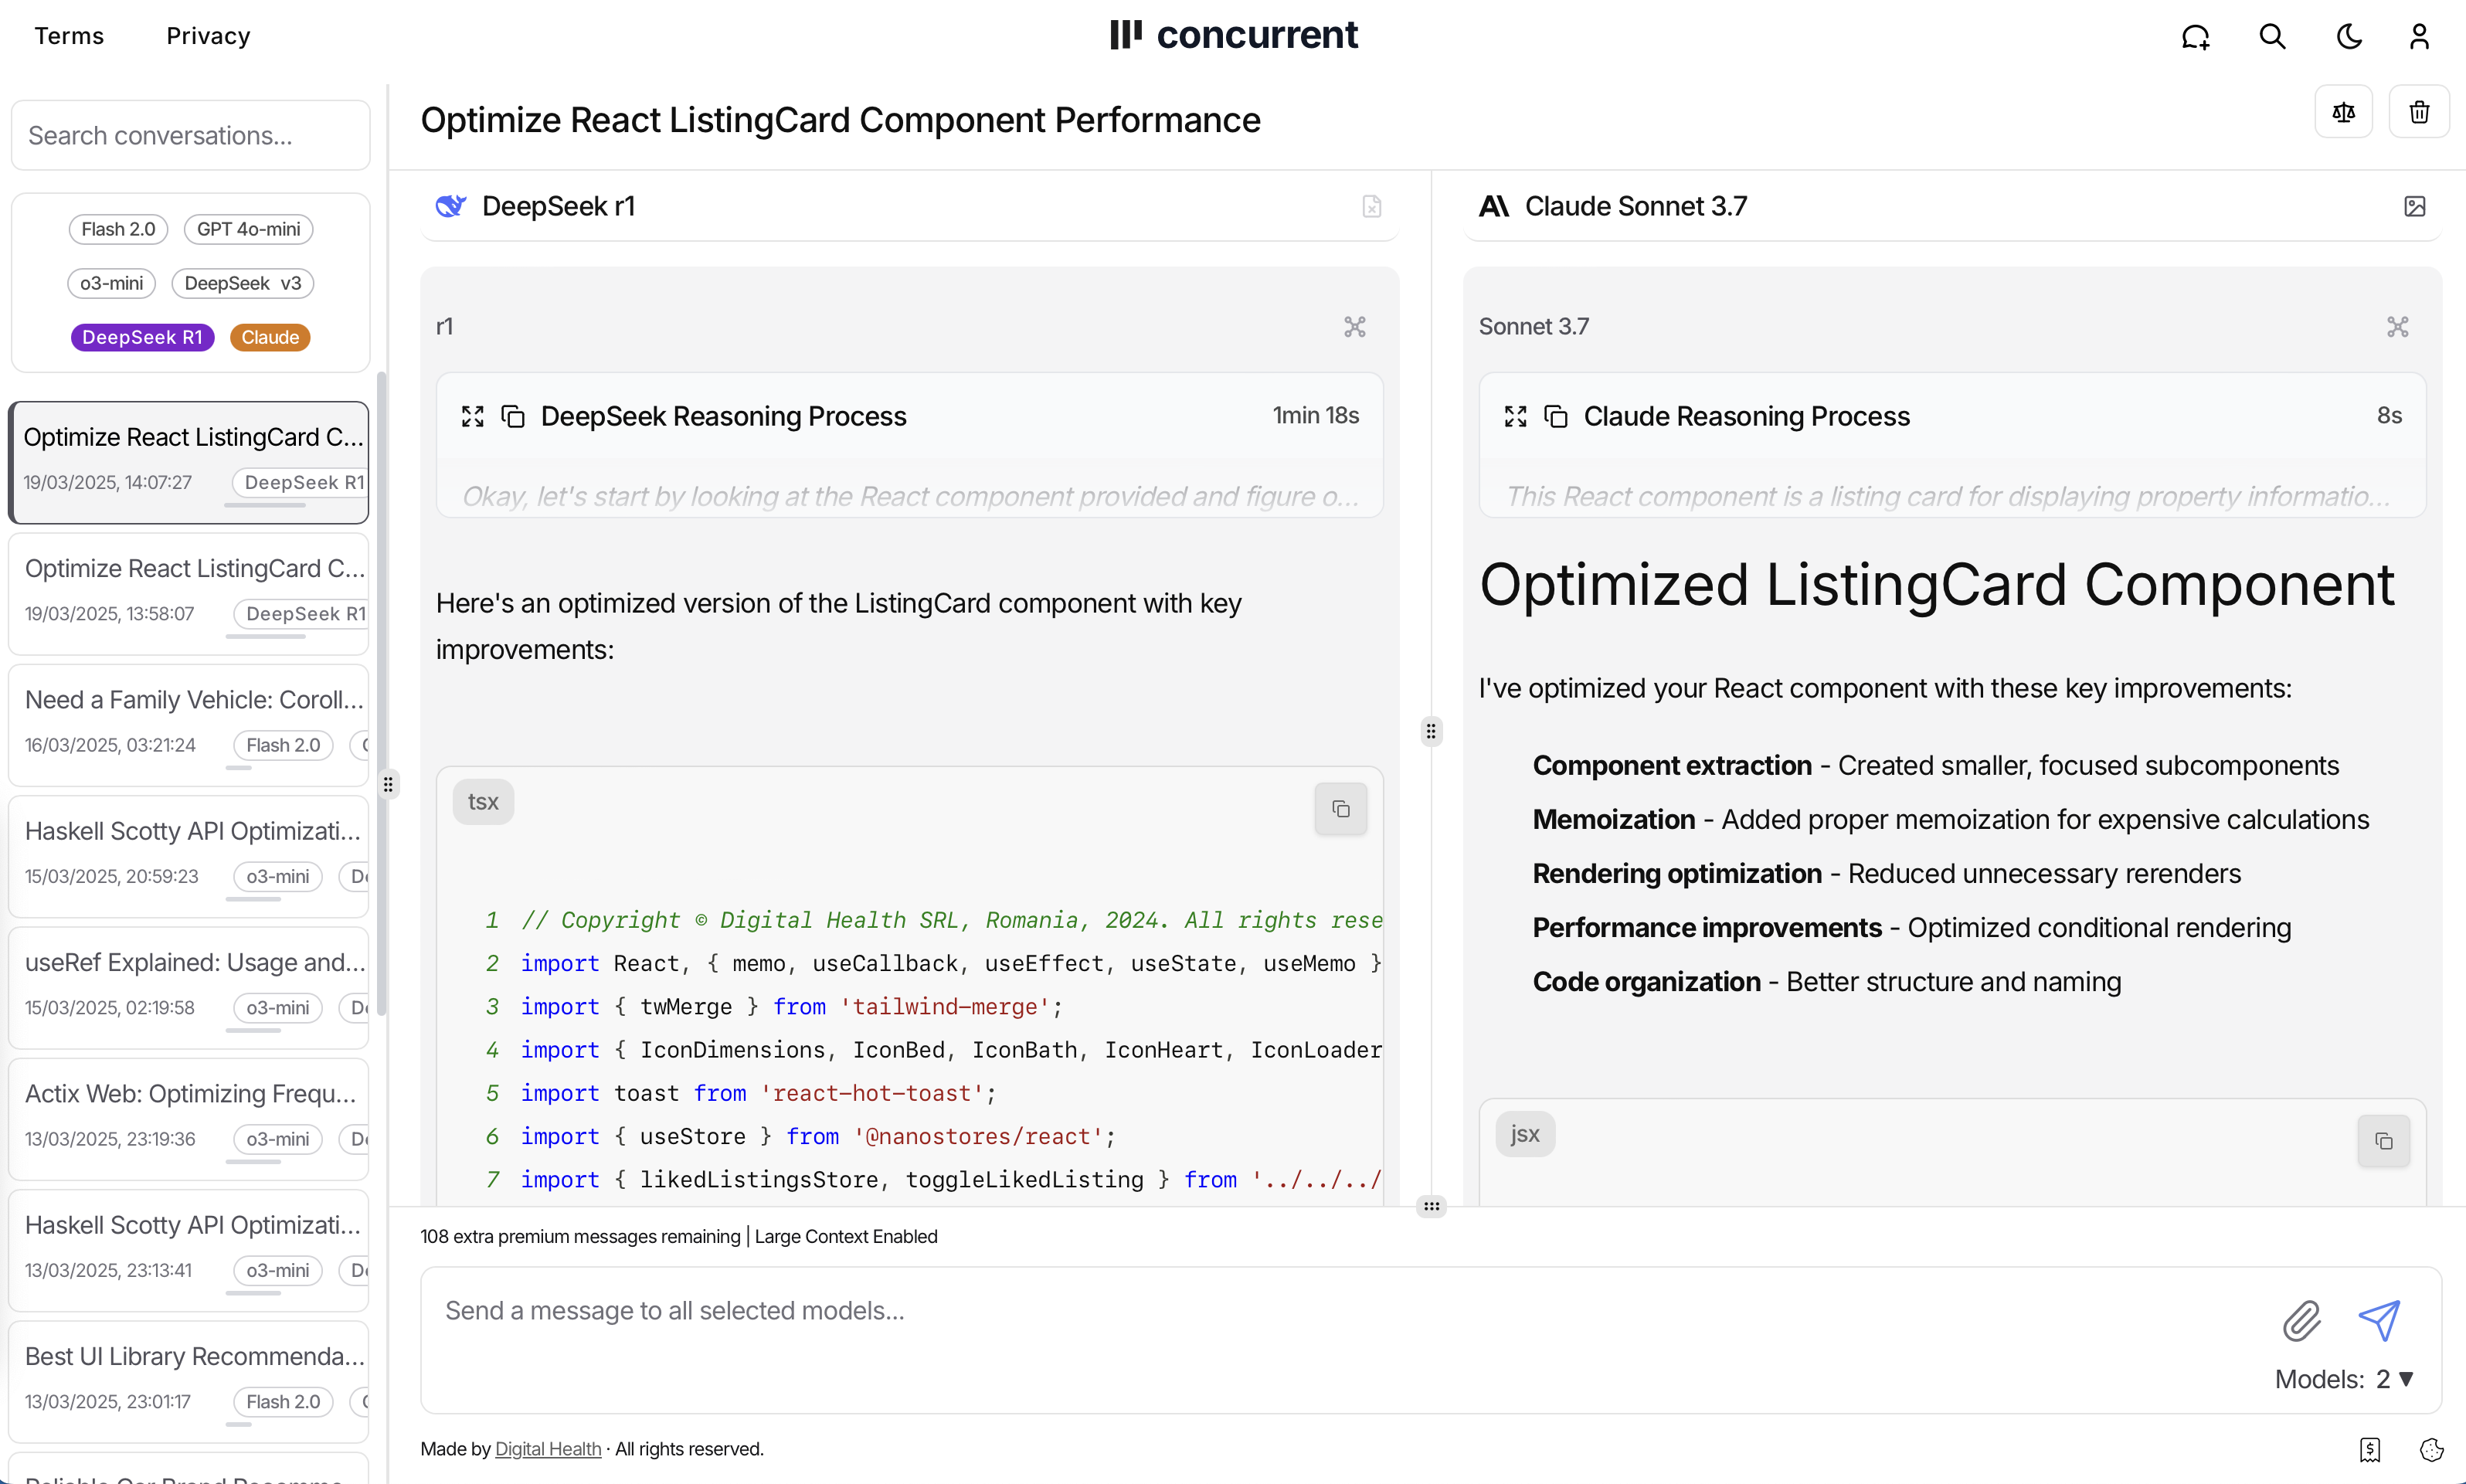2466x1484 pixels.
Task: Open the Best UI Library Recommenda... conversation
Action: tap(189, 1382)
